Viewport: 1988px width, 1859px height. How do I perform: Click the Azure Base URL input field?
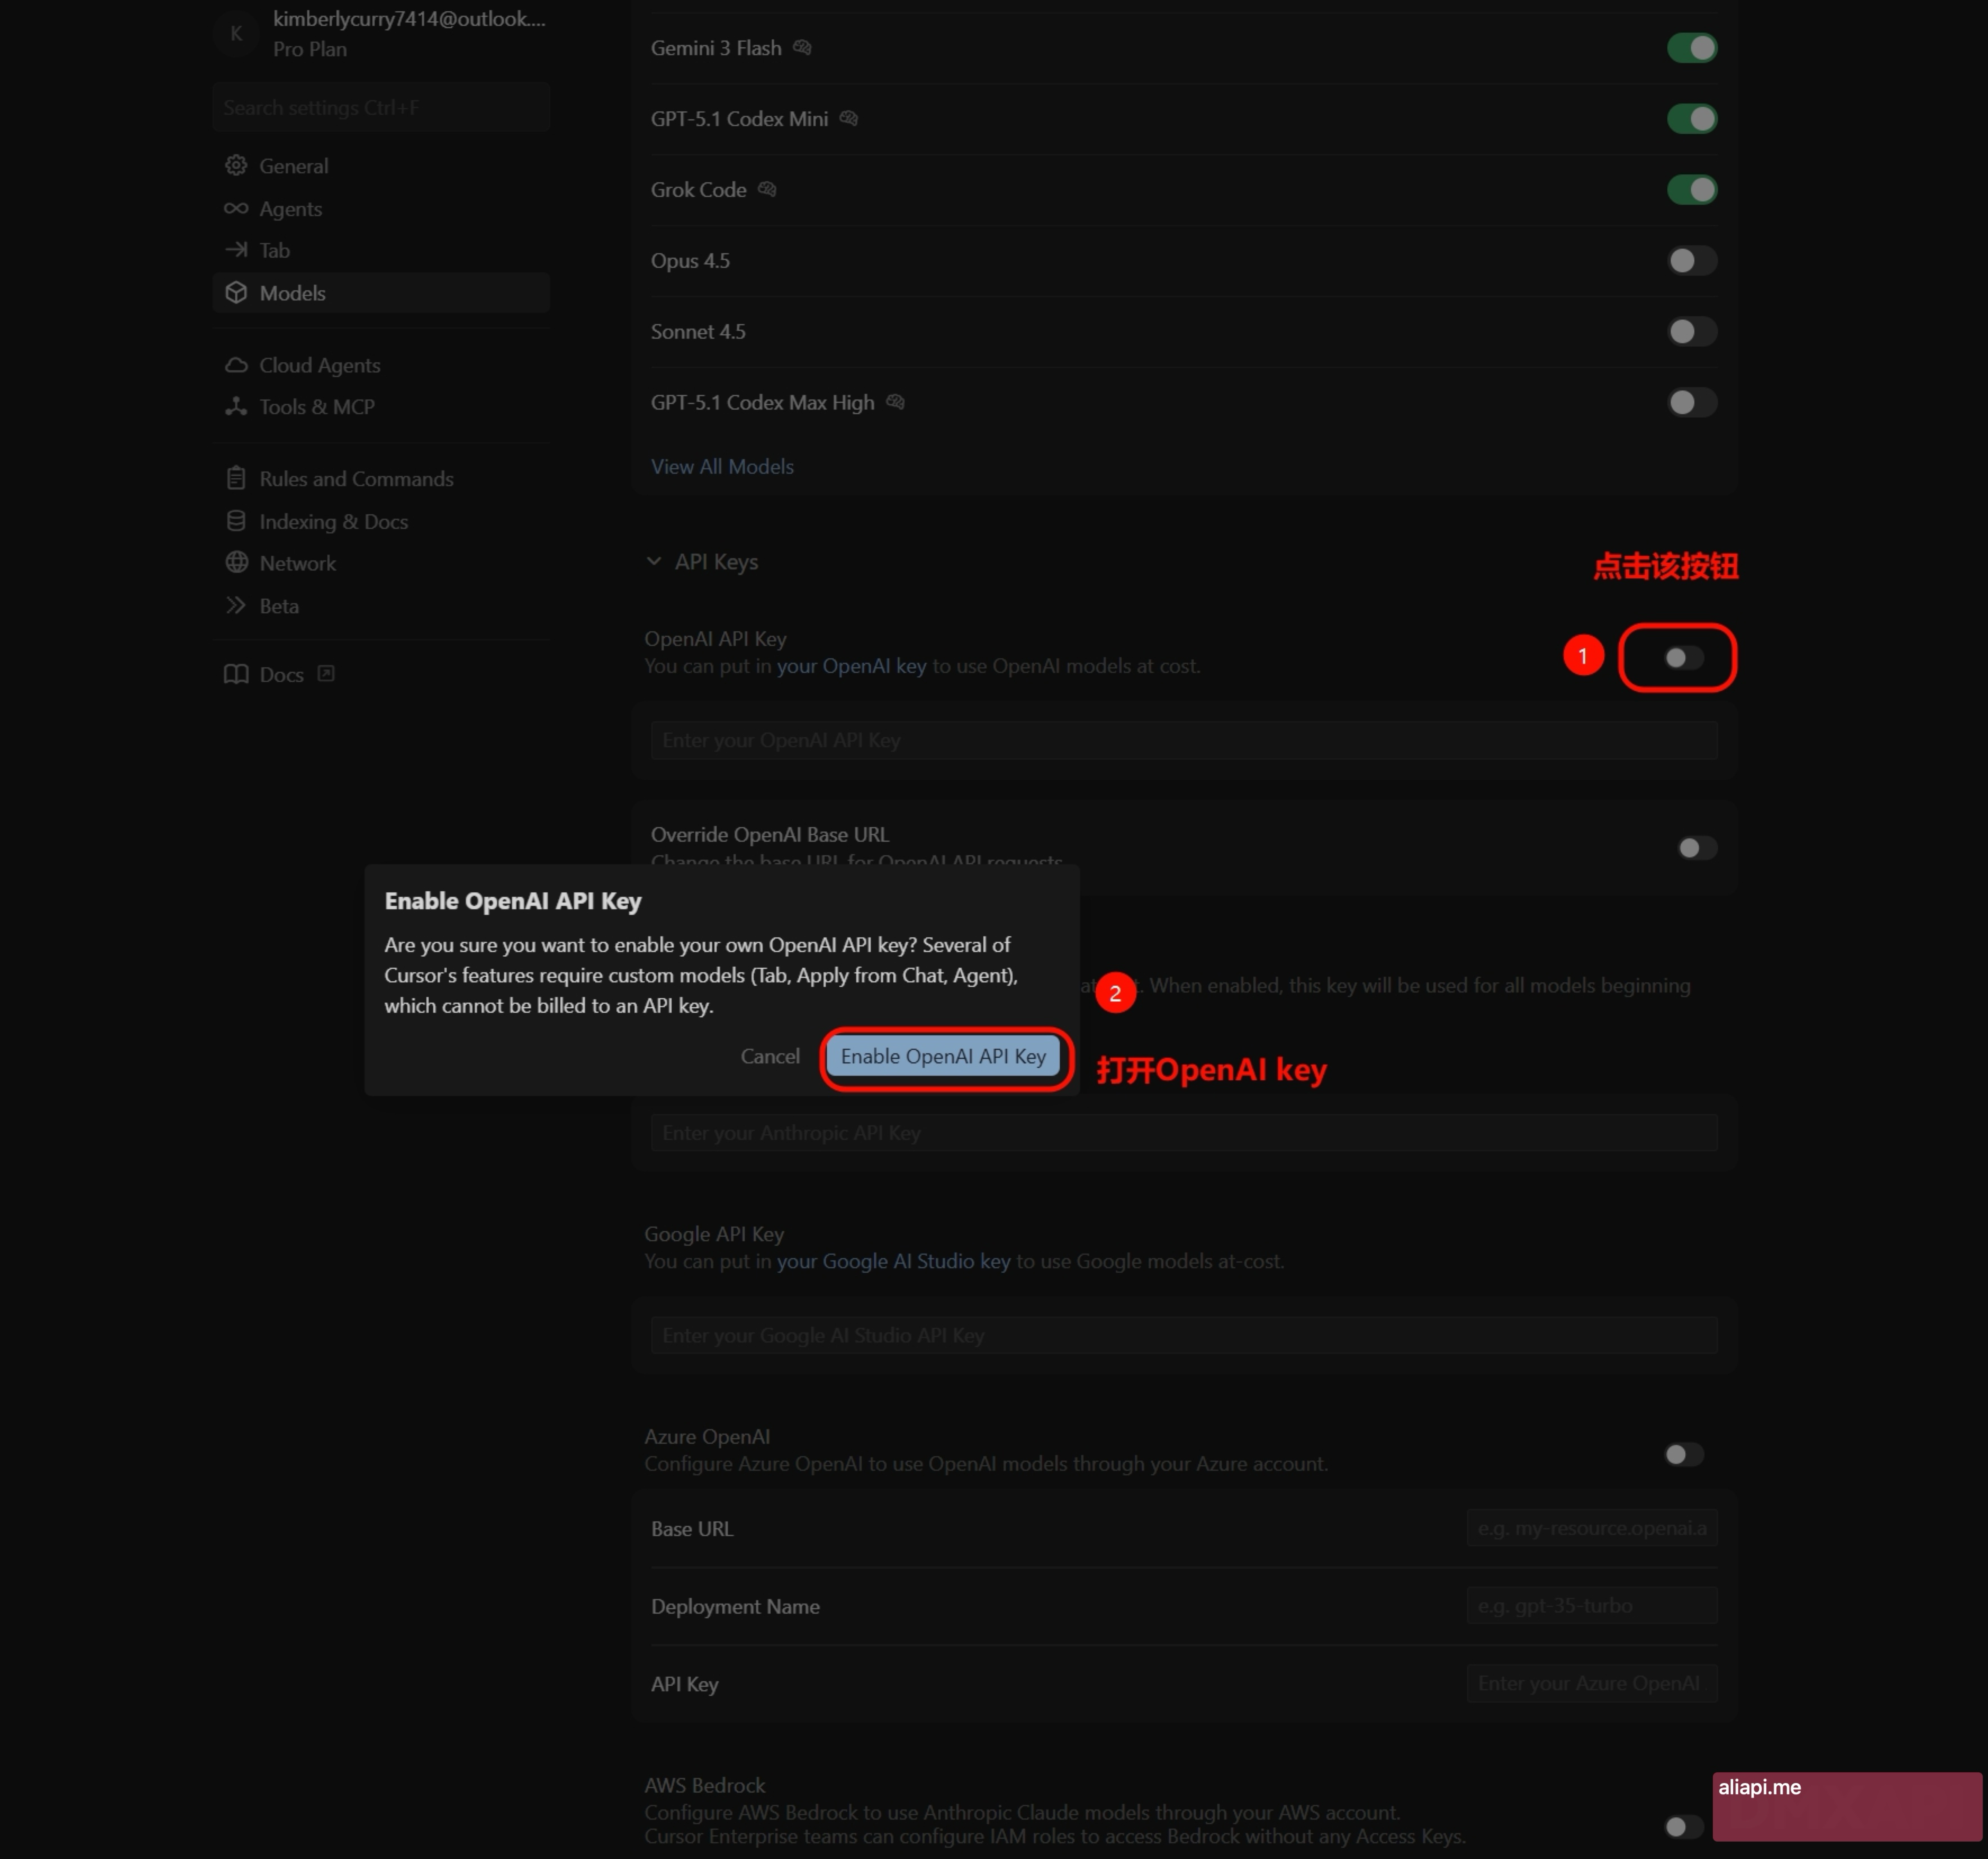click(1592, 1528)
